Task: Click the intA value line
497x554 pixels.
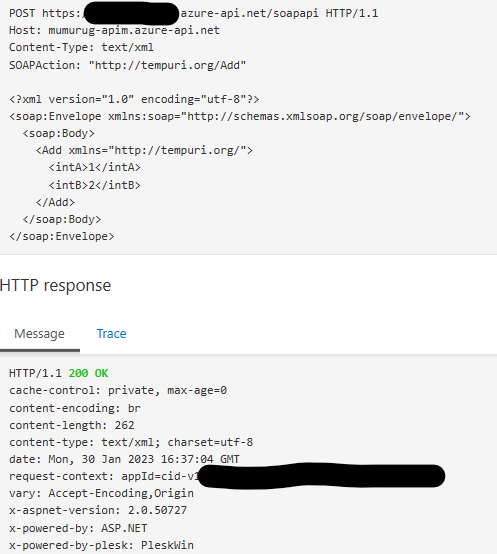Action: 95,167
